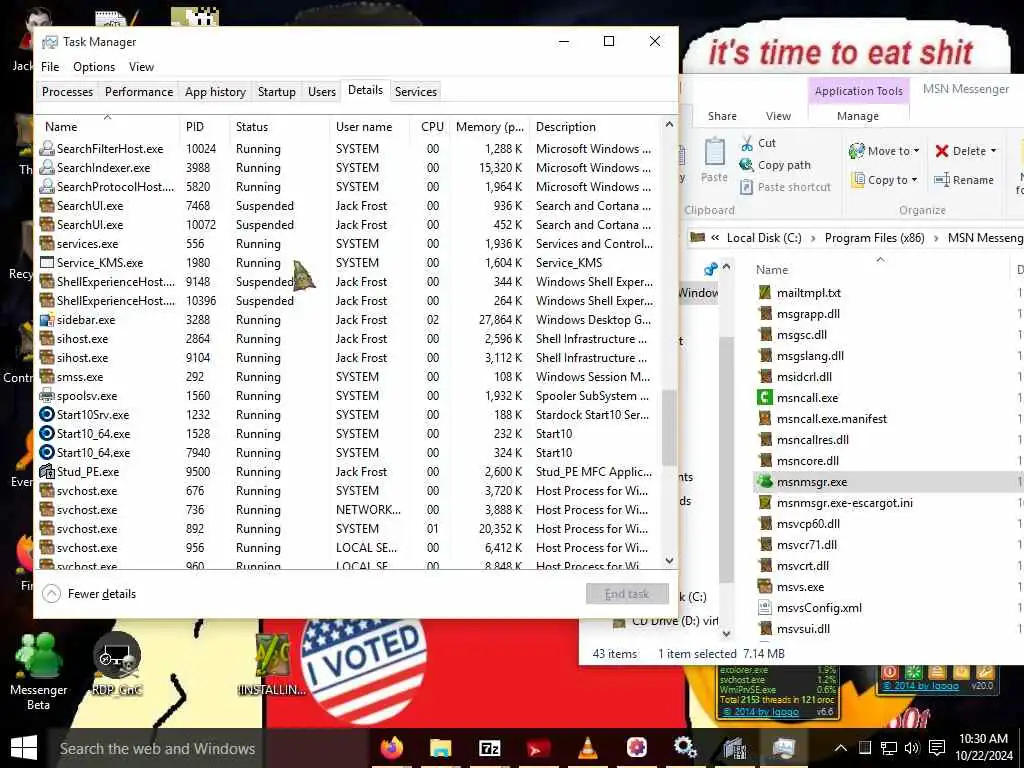Select SearchUI.exe row with PID 7468

(348, 206)
